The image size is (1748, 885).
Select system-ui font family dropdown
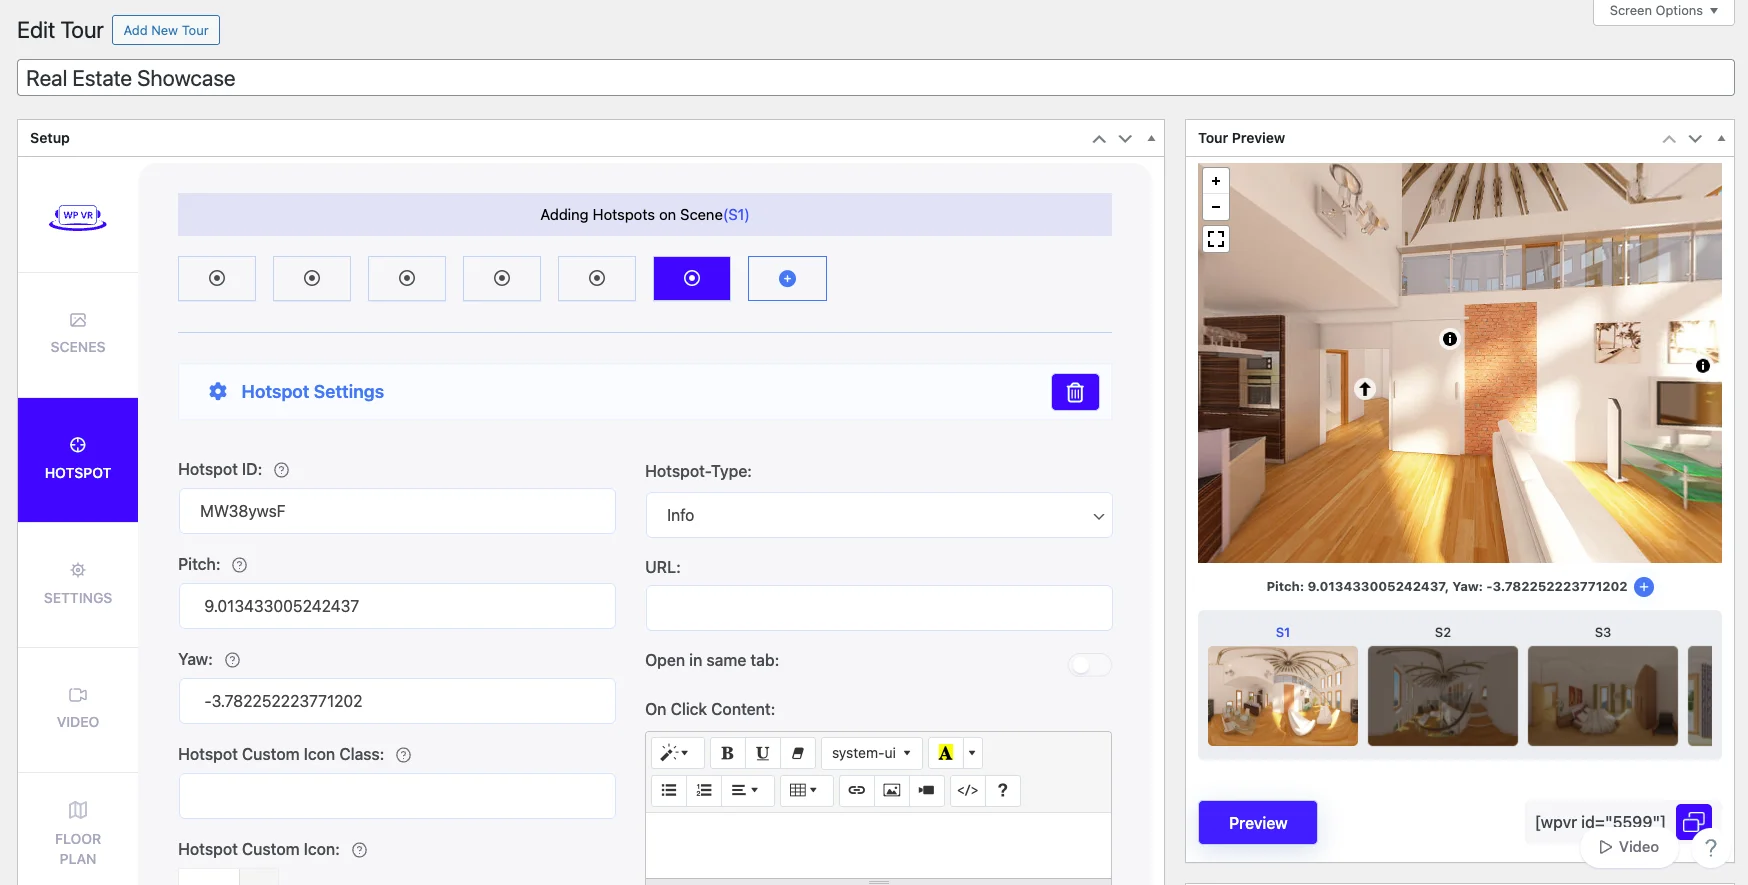pos(871,753)
